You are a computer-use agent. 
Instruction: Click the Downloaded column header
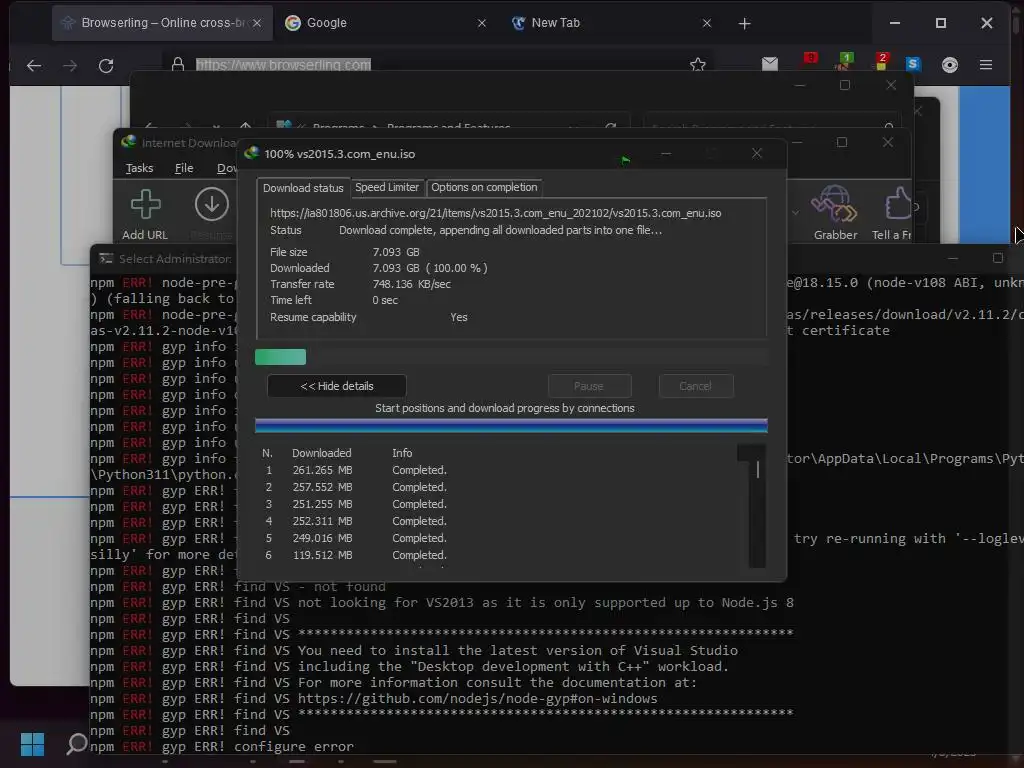321,453
